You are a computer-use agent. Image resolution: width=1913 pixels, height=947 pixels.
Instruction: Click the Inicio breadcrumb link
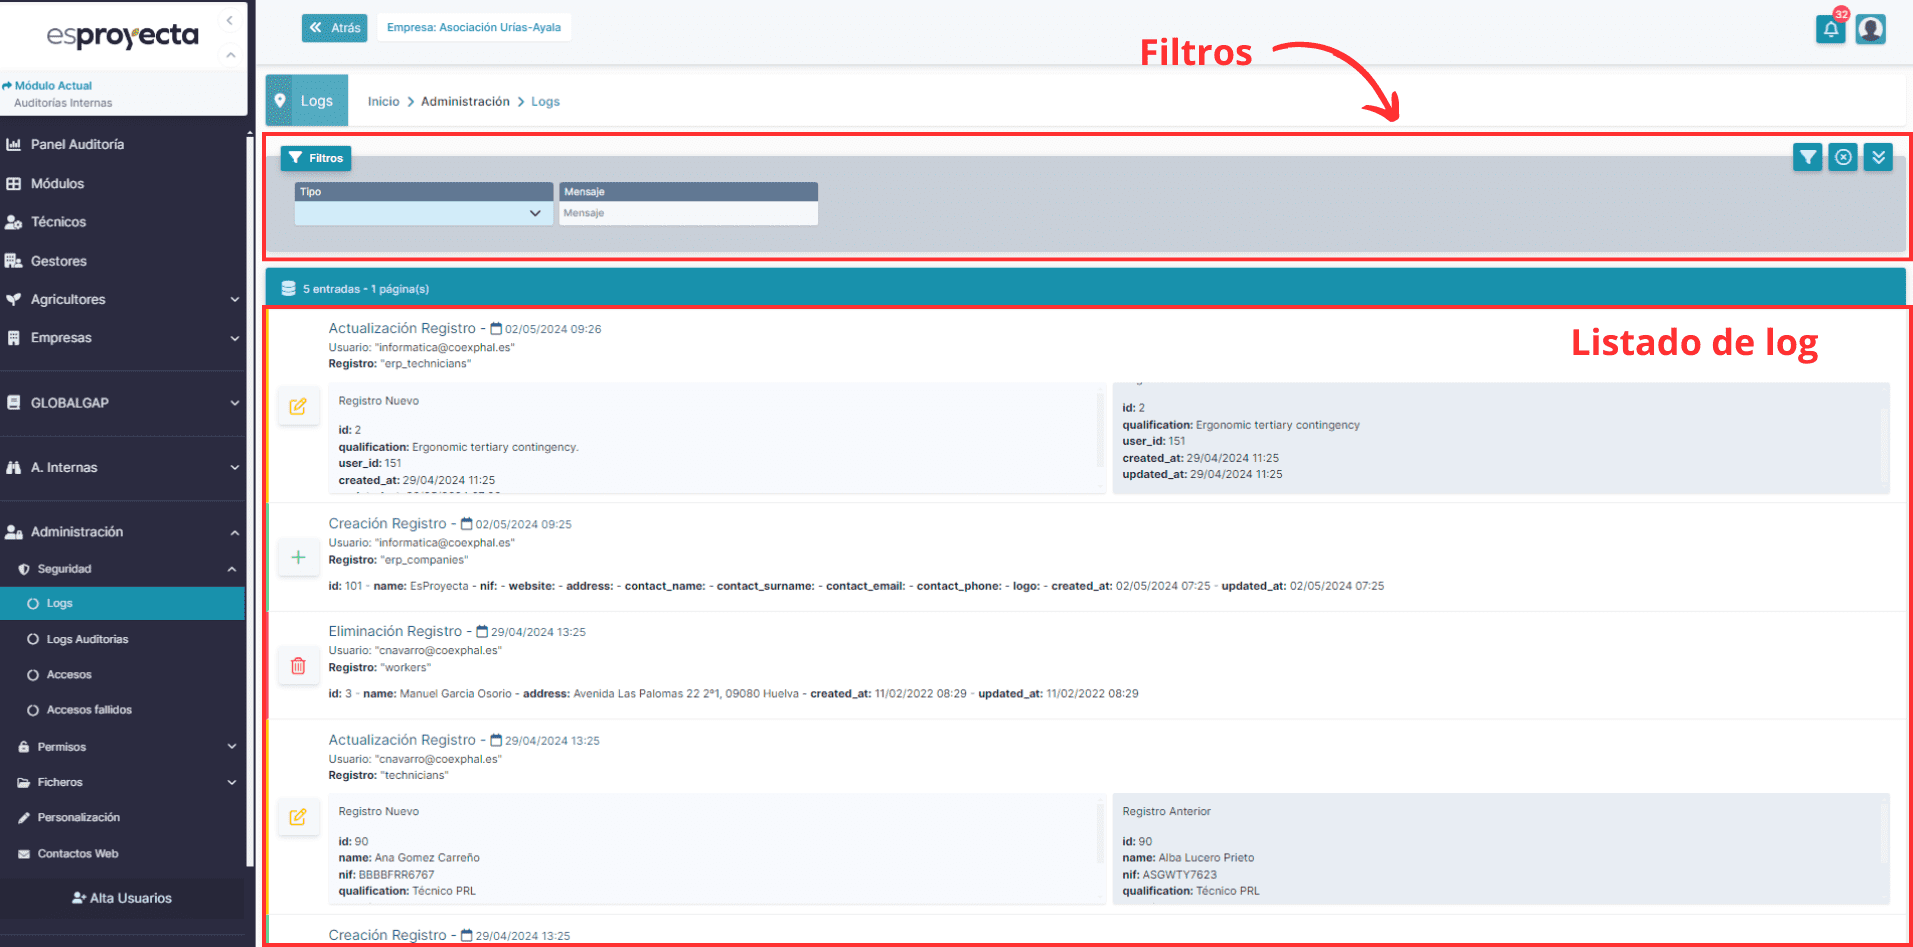point(383,101)
